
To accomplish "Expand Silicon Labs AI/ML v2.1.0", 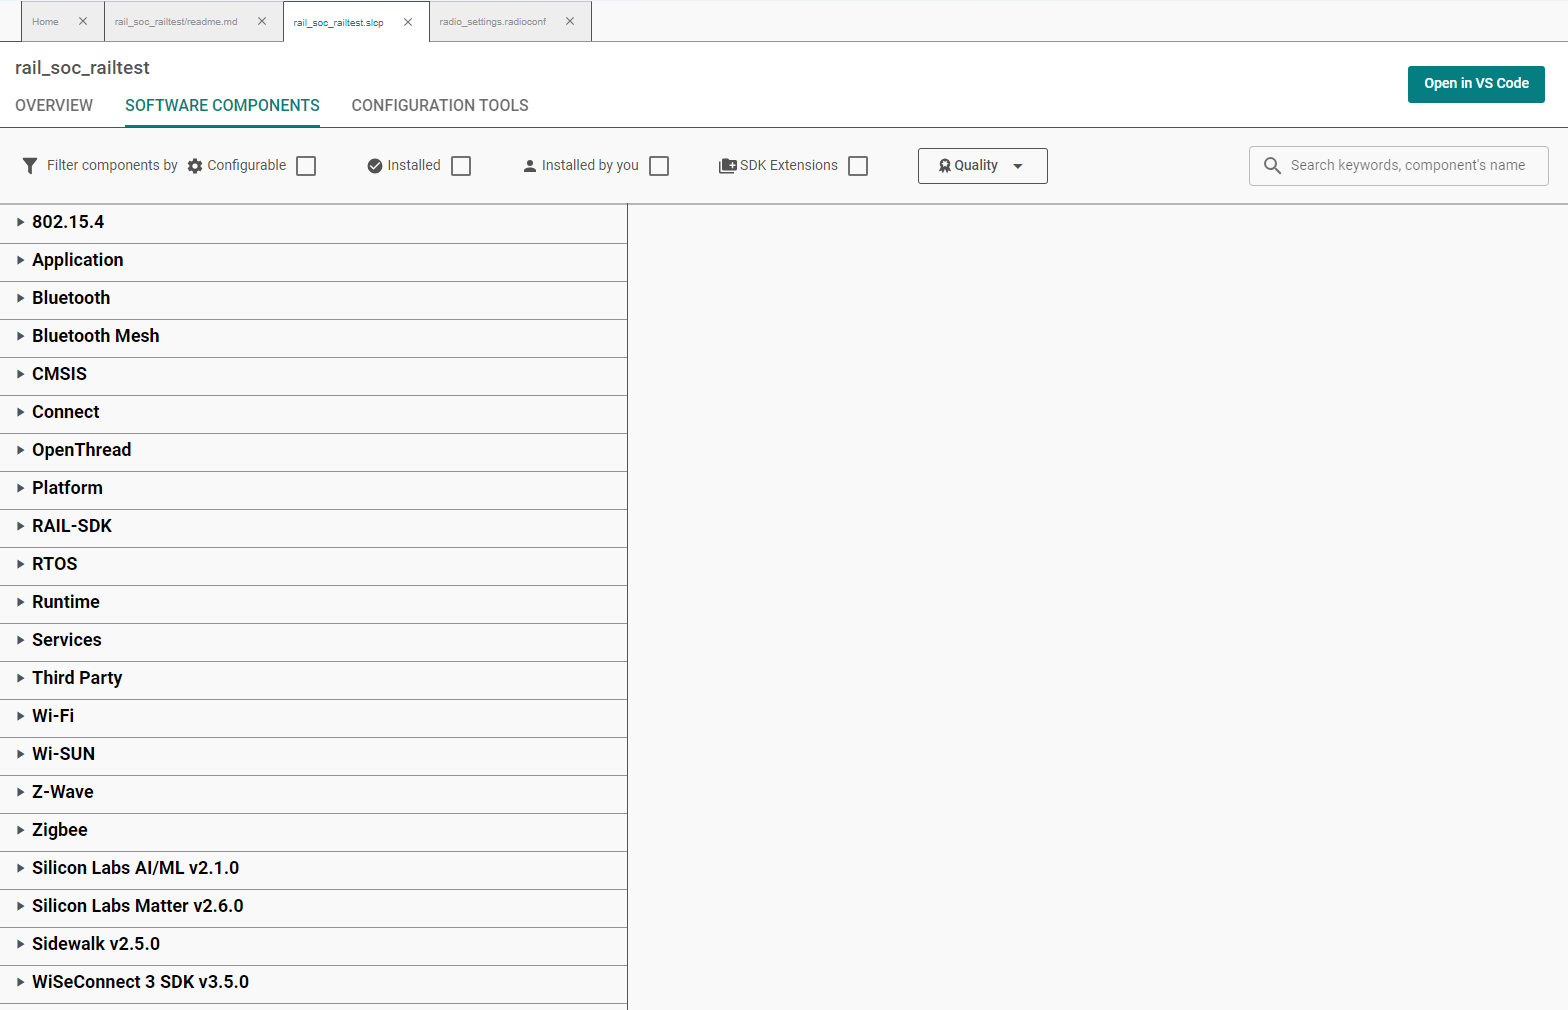I will click(x=20, y=868).
